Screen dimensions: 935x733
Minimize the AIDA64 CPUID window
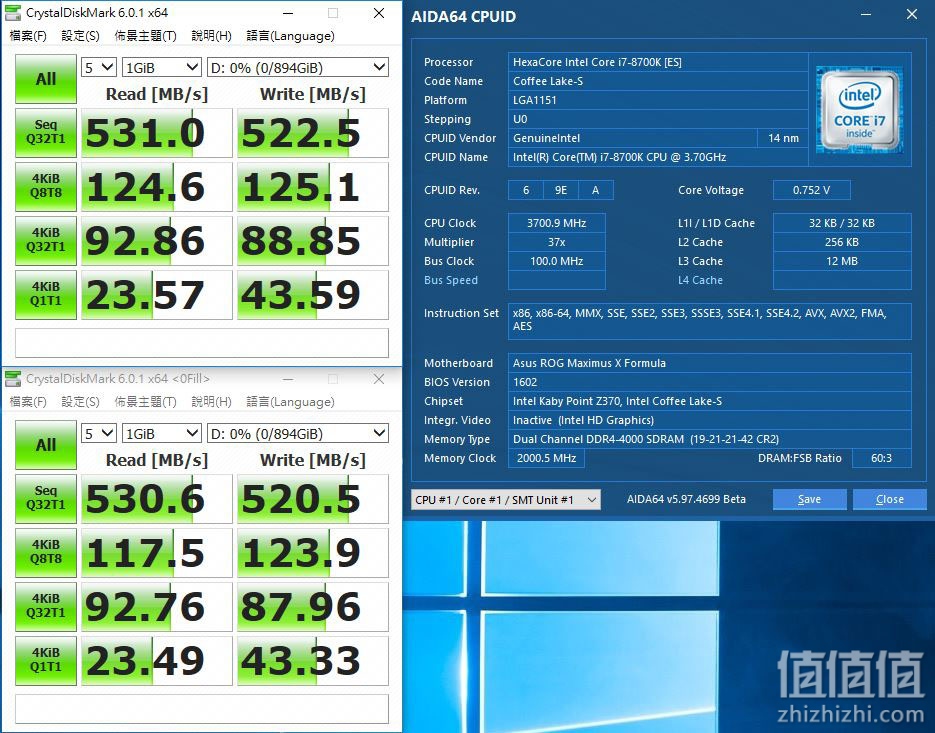point(868,14)
